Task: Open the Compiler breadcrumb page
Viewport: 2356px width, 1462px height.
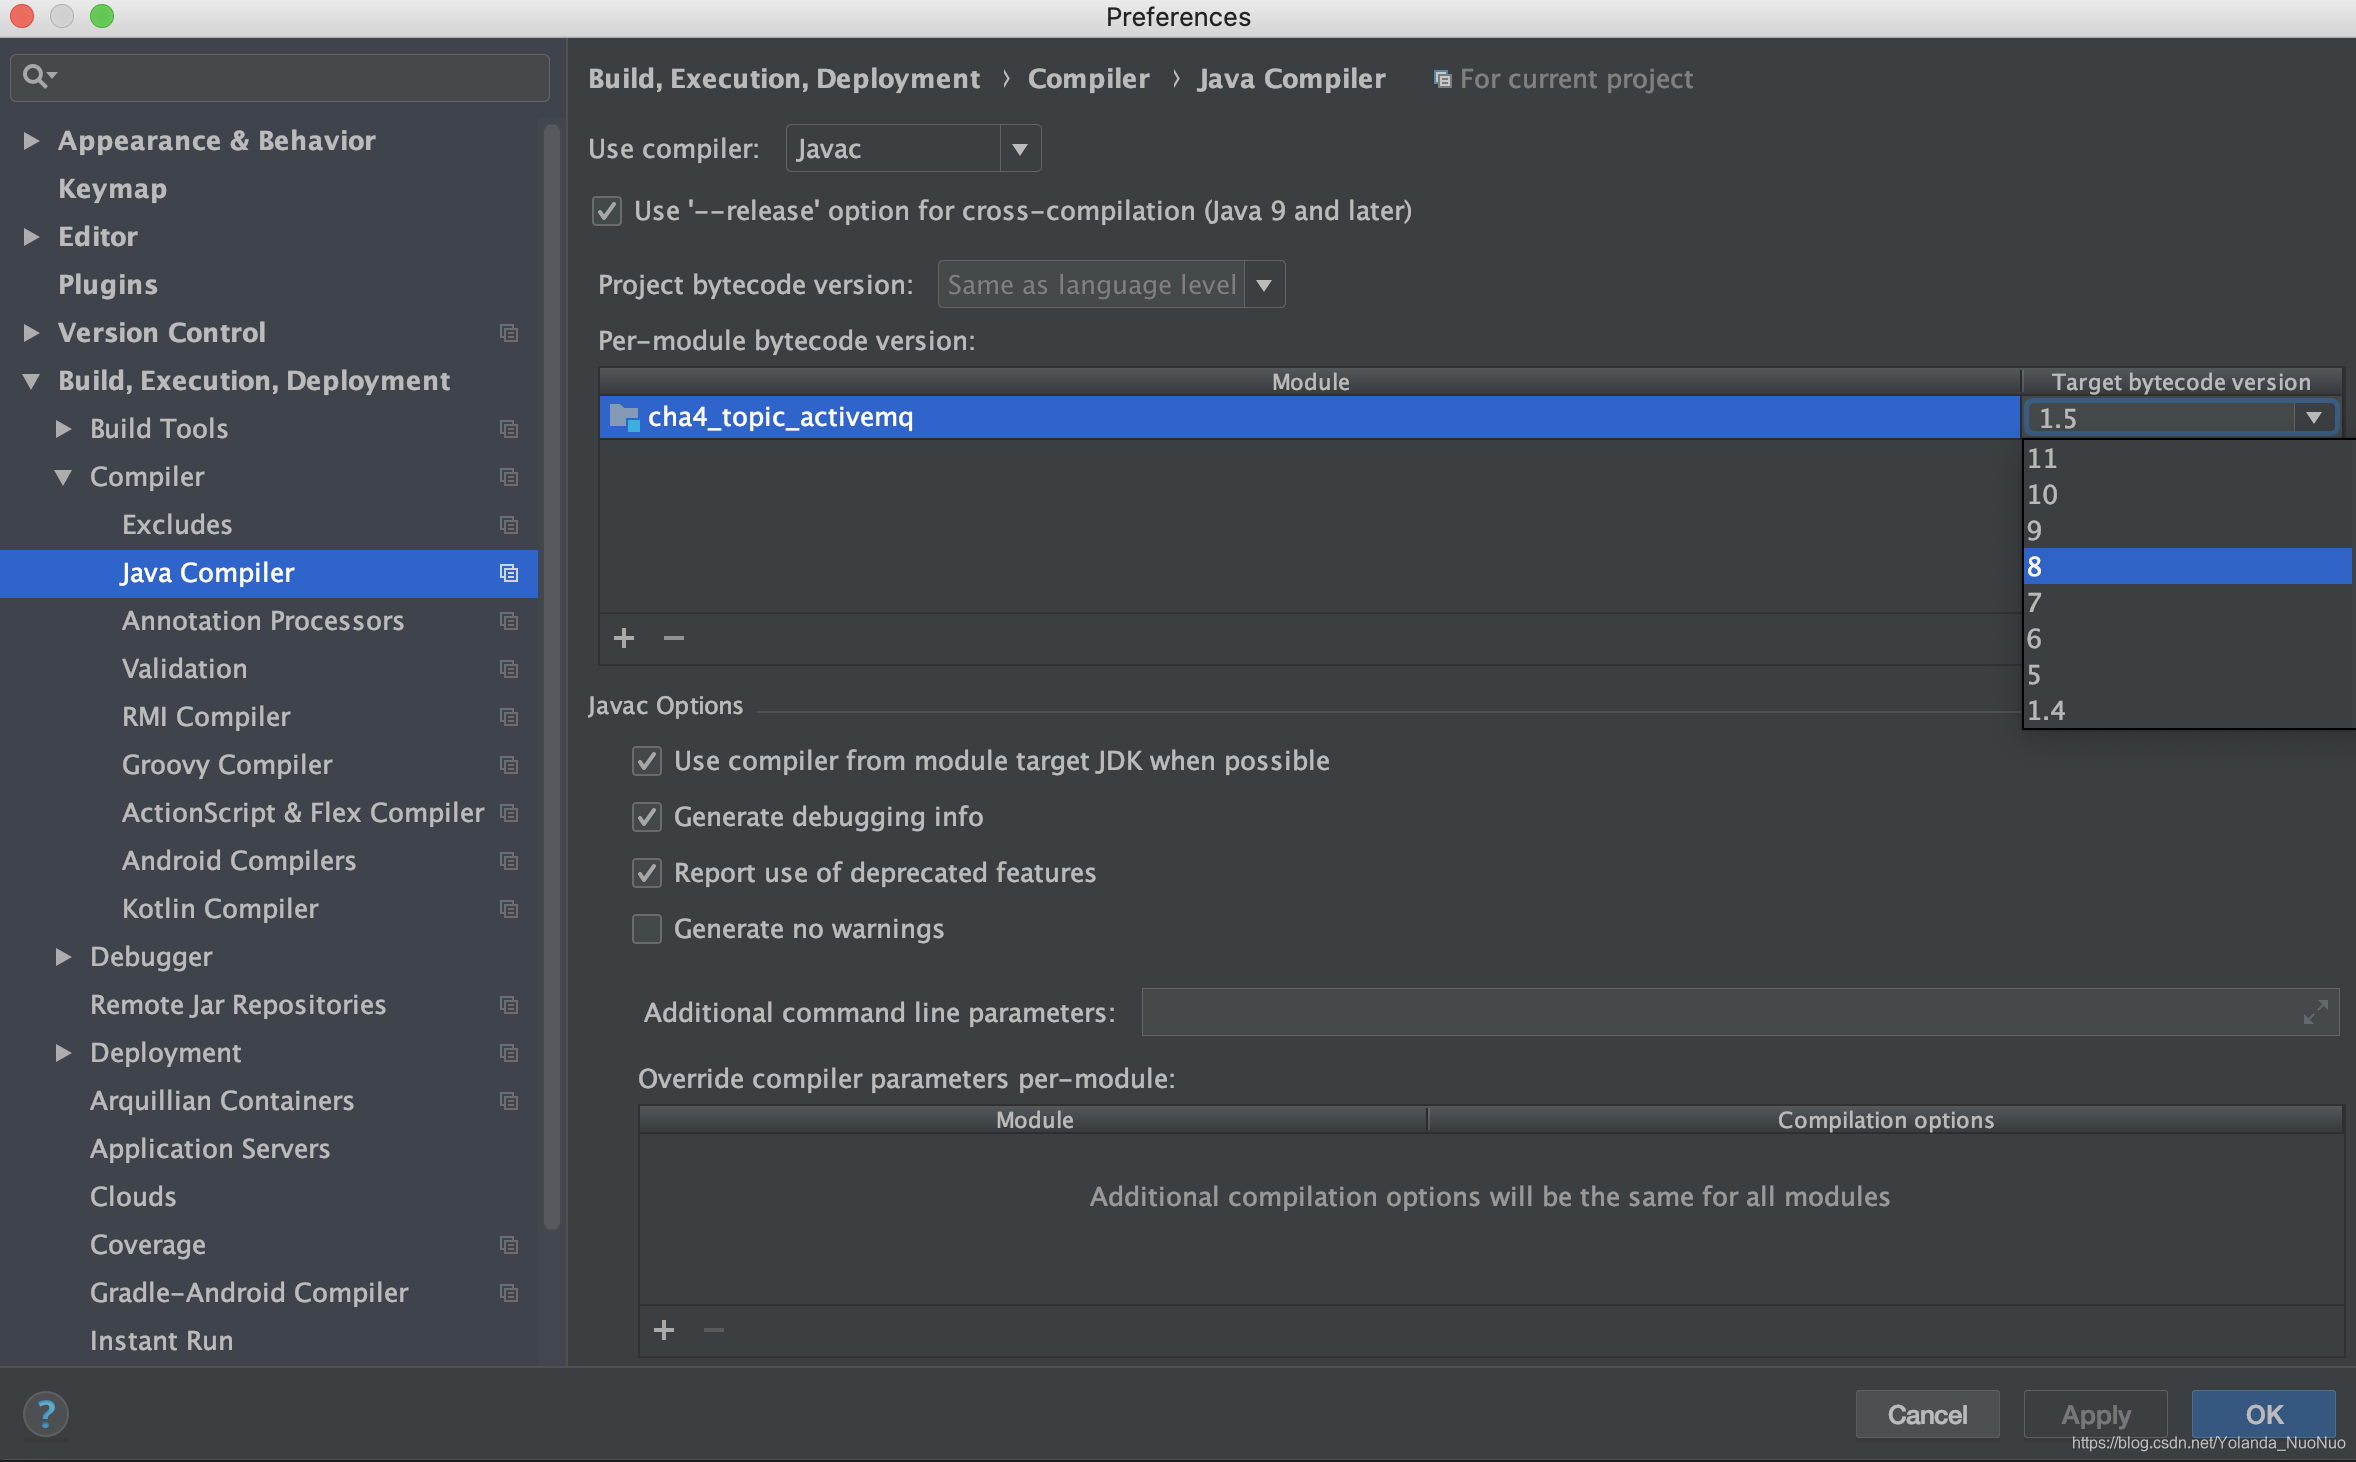Action: pyautogui.click(x=1088, y=78)
